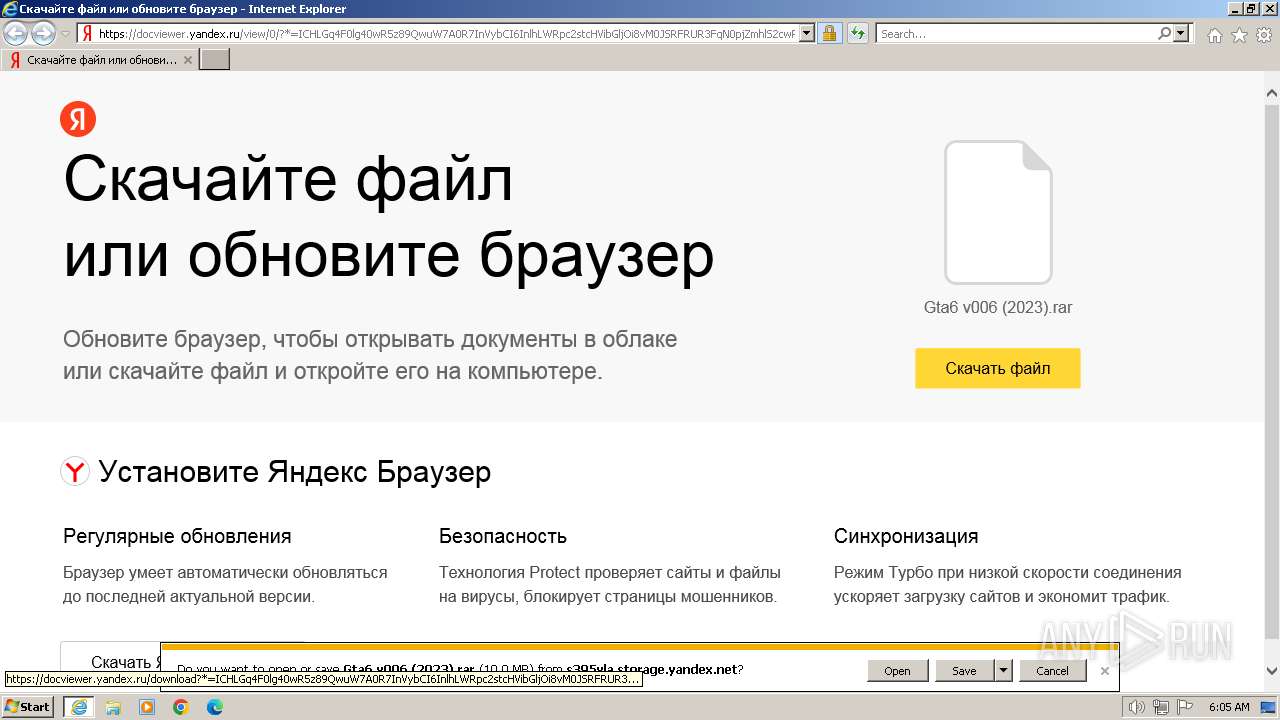Click the Синхронизация heading

[x=906, y=536]
